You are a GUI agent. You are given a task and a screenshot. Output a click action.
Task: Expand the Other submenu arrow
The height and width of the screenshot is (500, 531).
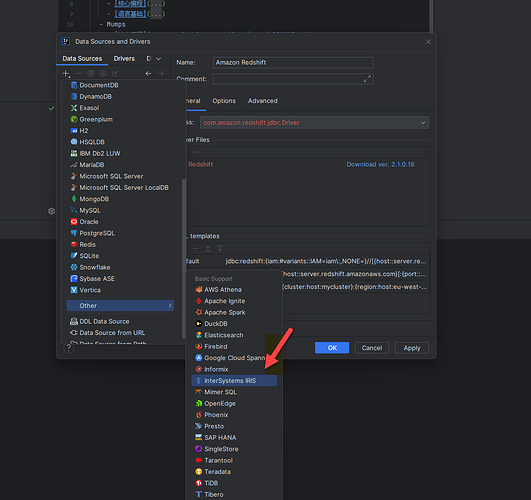(x=170, y=306)
